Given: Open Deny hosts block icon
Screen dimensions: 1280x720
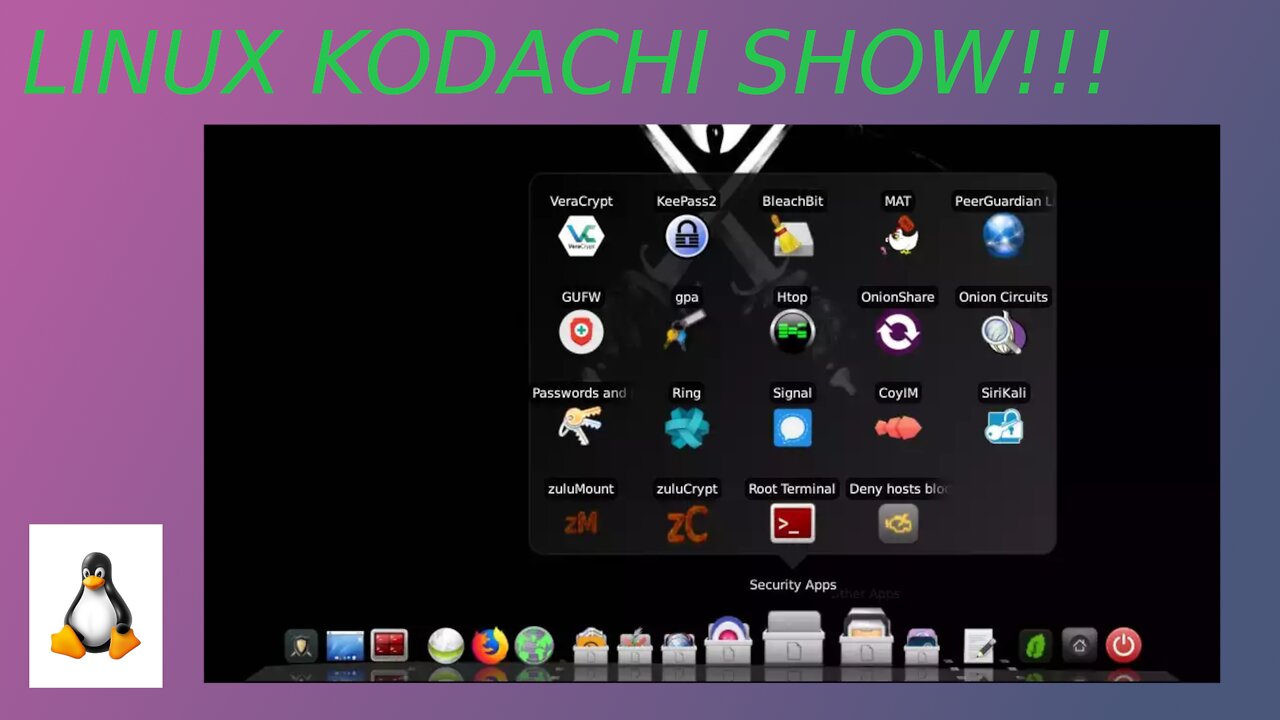Looking at the screenshot, I should (898, 523).
